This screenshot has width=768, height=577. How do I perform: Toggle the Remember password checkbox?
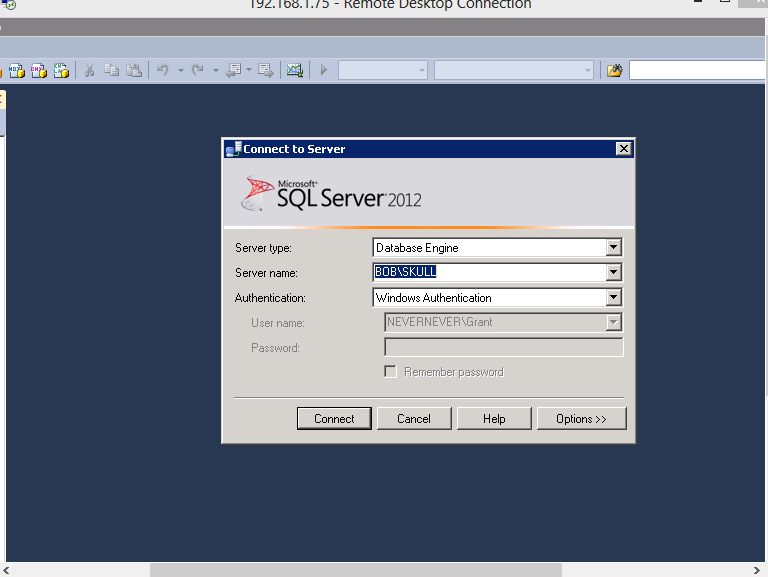[390, 372]
